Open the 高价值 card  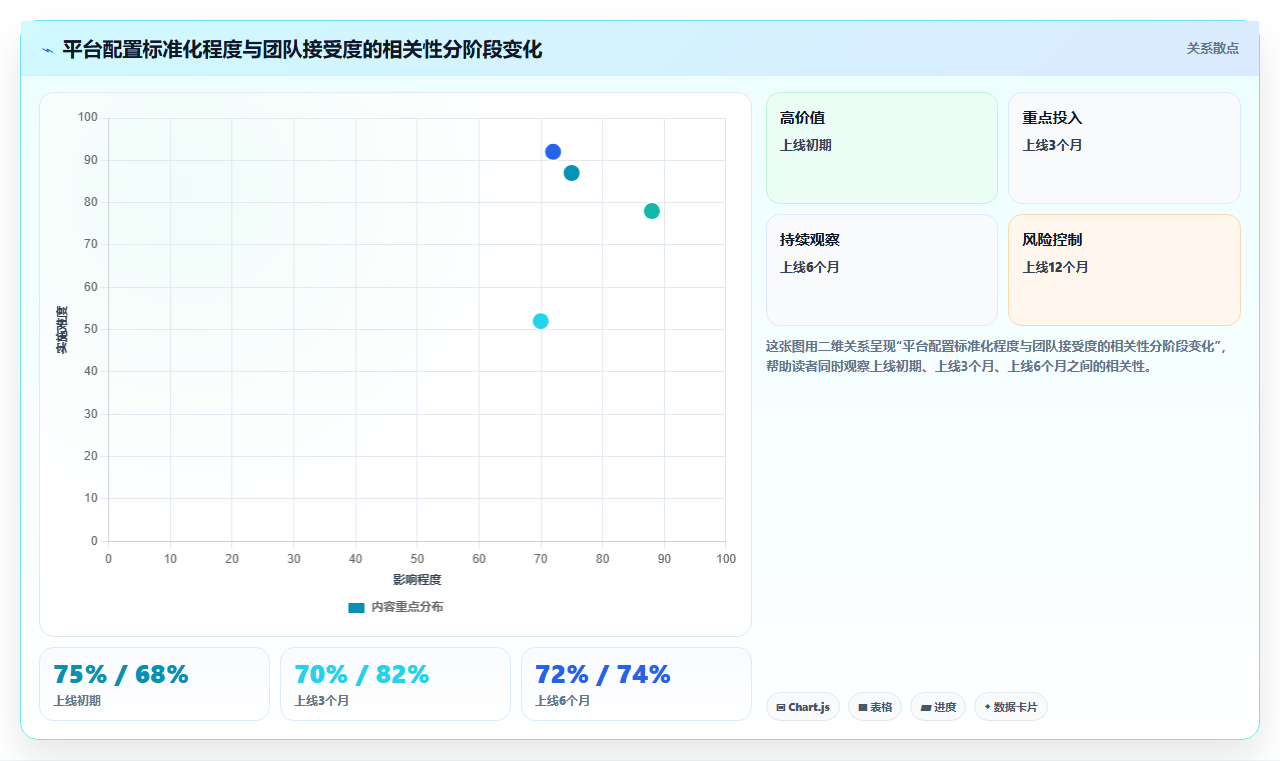[x=882, y=148]
